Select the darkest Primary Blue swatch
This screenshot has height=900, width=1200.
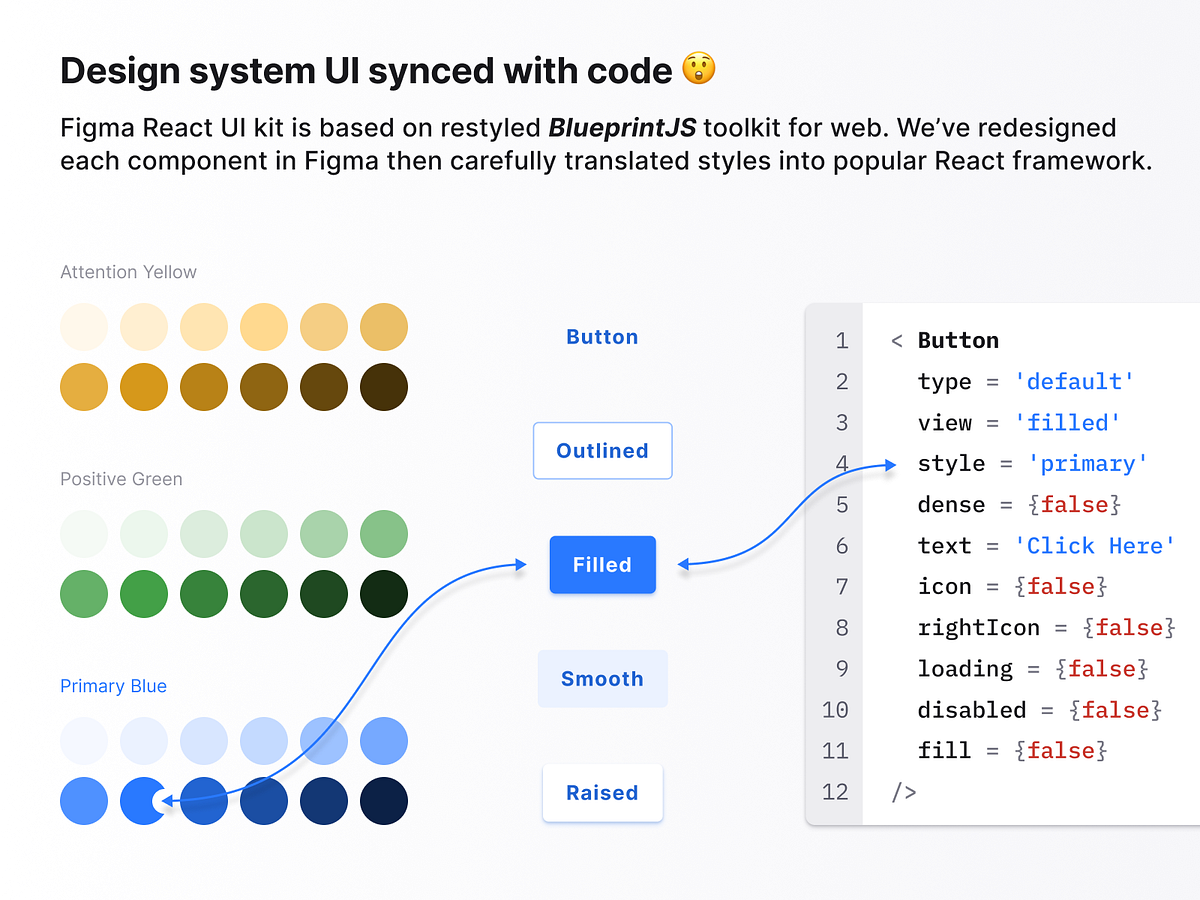(x=383, y=800)
